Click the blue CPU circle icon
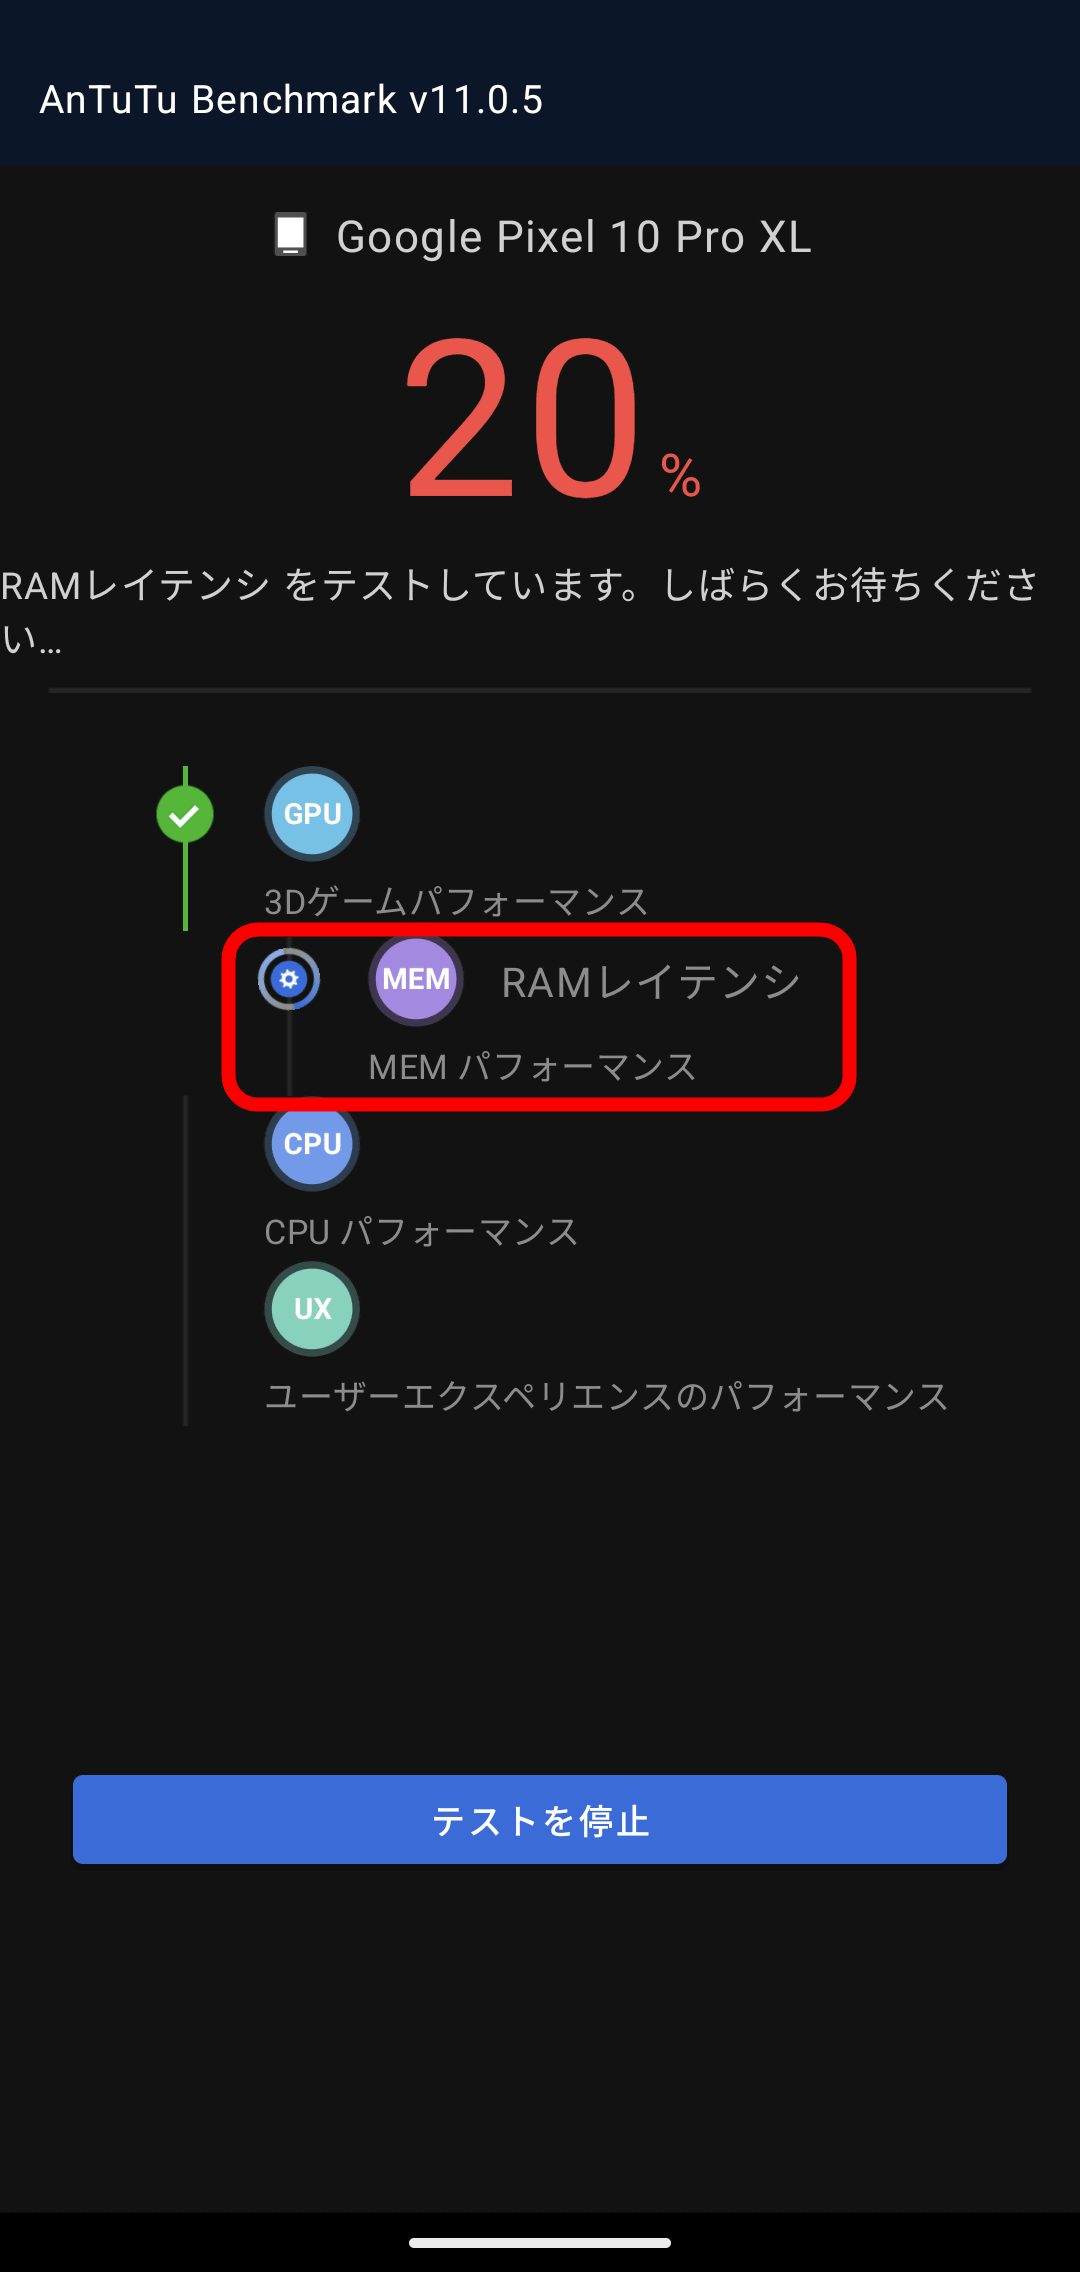 312,1144
